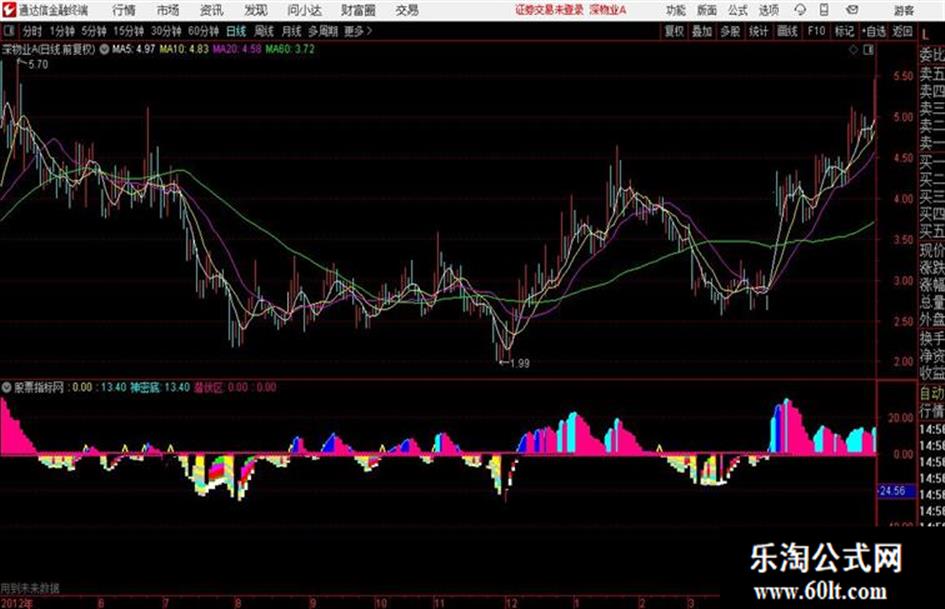945x609 pixels.
Task: Click the 统计 statistics toolbar button
Action: [758, 31]
